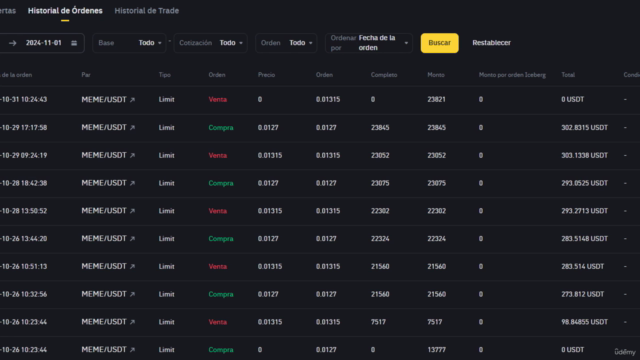Click Restablecer to reset filters
This screenshot has width=640, height=360.
[491, 43]
